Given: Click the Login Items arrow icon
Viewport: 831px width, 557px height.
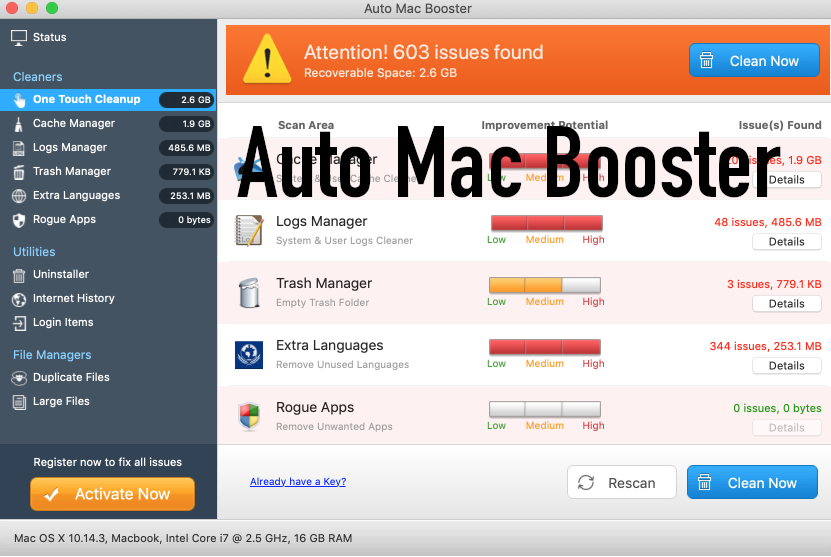Looking at the screenshot, I should coord(19,323).
